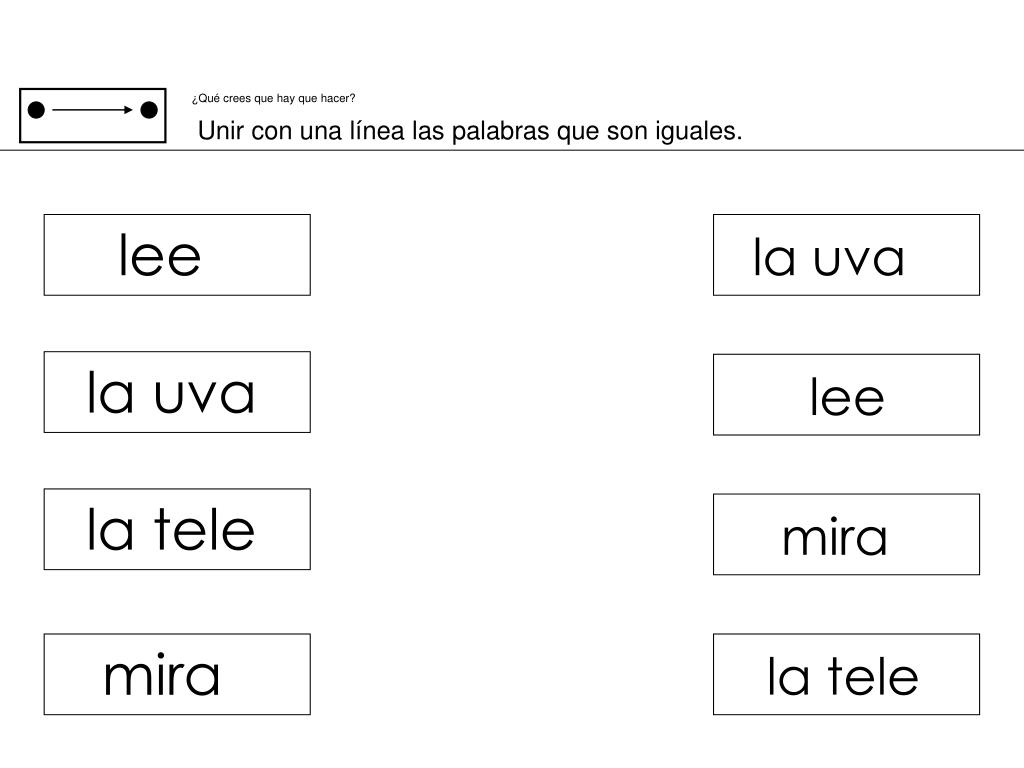1024x768 pixels.
Task: Select the left-column box labeled 'lee'
Action: 177,255
